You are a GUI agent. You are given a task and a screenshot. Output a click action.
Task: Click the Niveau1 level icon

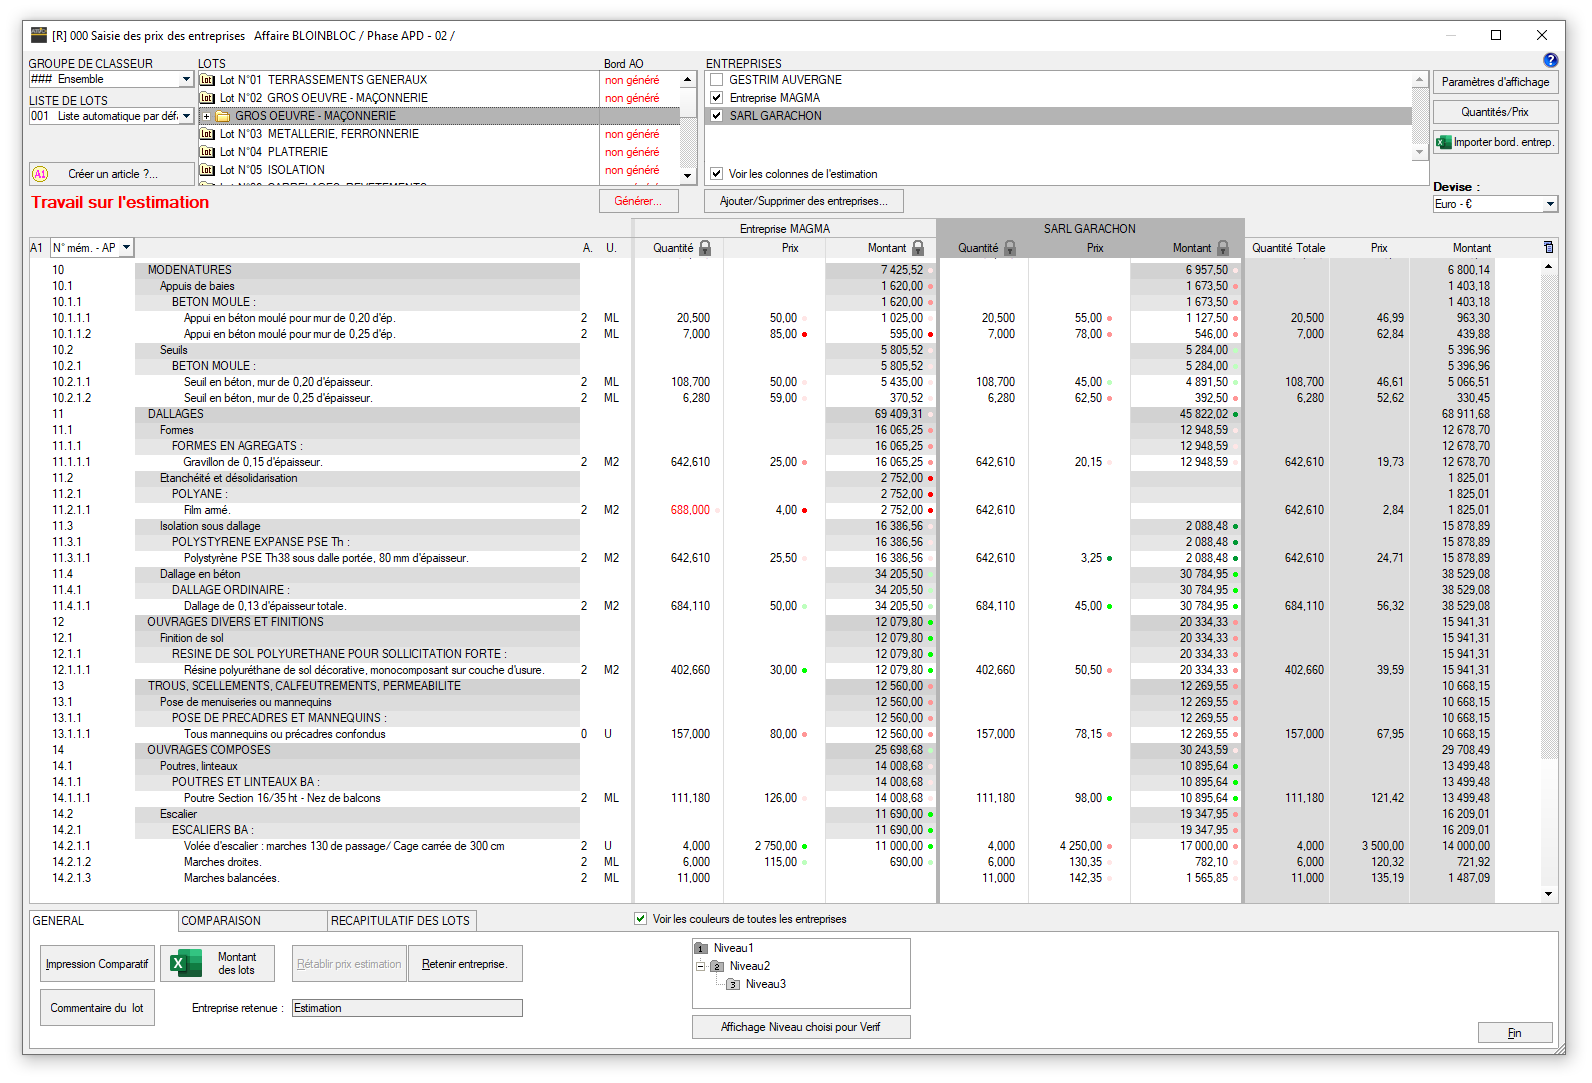pos(701,948)
